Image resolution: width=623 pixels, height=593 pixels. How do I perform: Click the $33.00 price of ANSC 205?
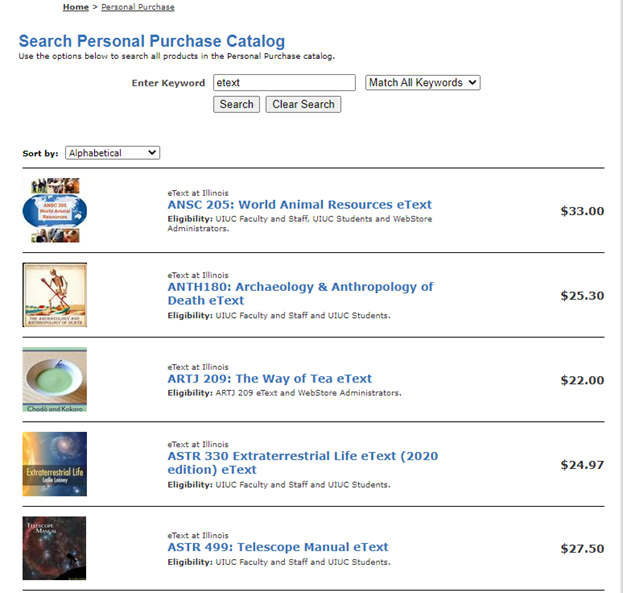click(x=582, y=211)
